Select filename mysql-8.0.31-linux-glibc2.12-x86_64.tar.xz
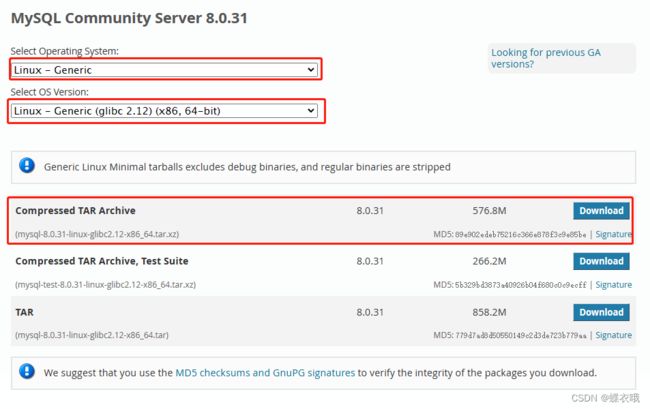 [x=97, y=234]
